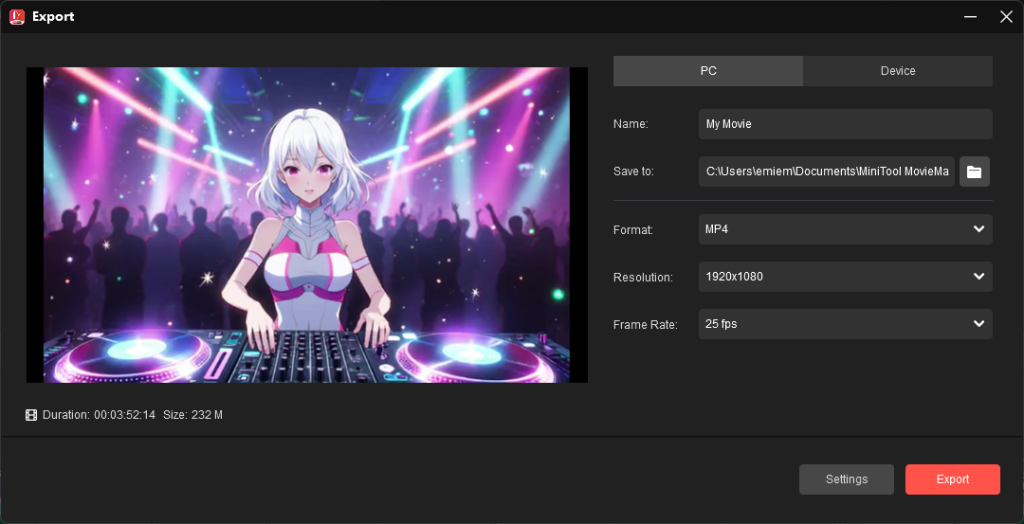Image resolution: width=1024 pixels, height=524 pixels.
Task: Minimize the Export window
Action: [x=969, y=17]
